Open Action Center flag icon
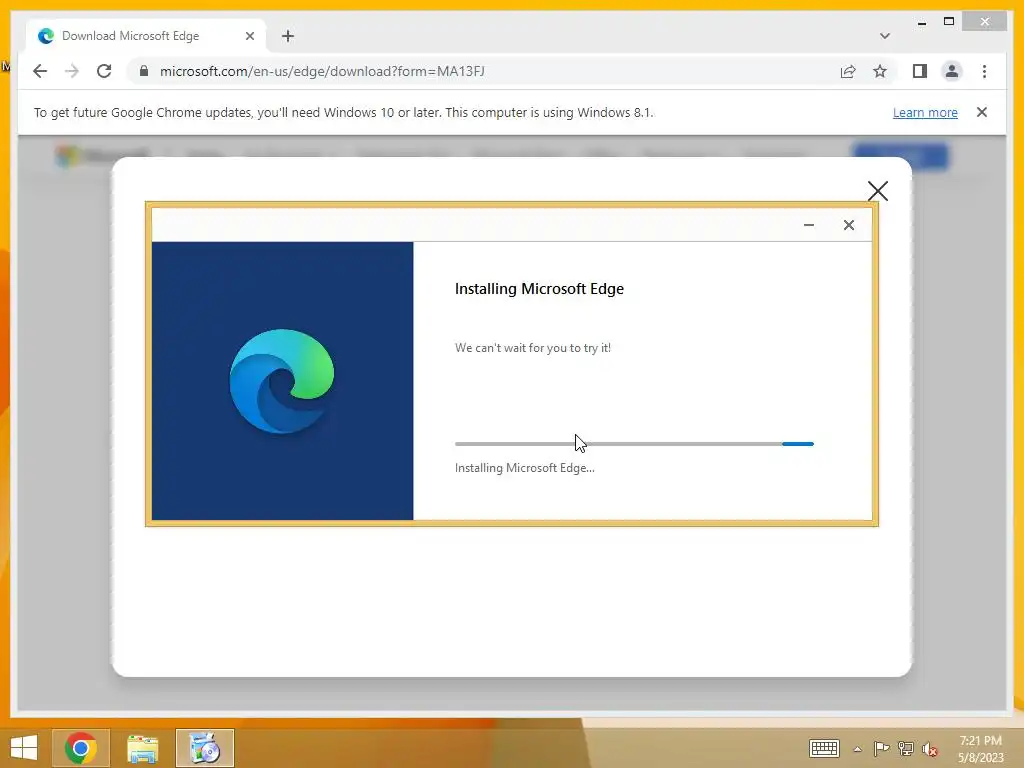This screenshot has width=1024, height=768. pyautogui.click(x=881, y=748)
